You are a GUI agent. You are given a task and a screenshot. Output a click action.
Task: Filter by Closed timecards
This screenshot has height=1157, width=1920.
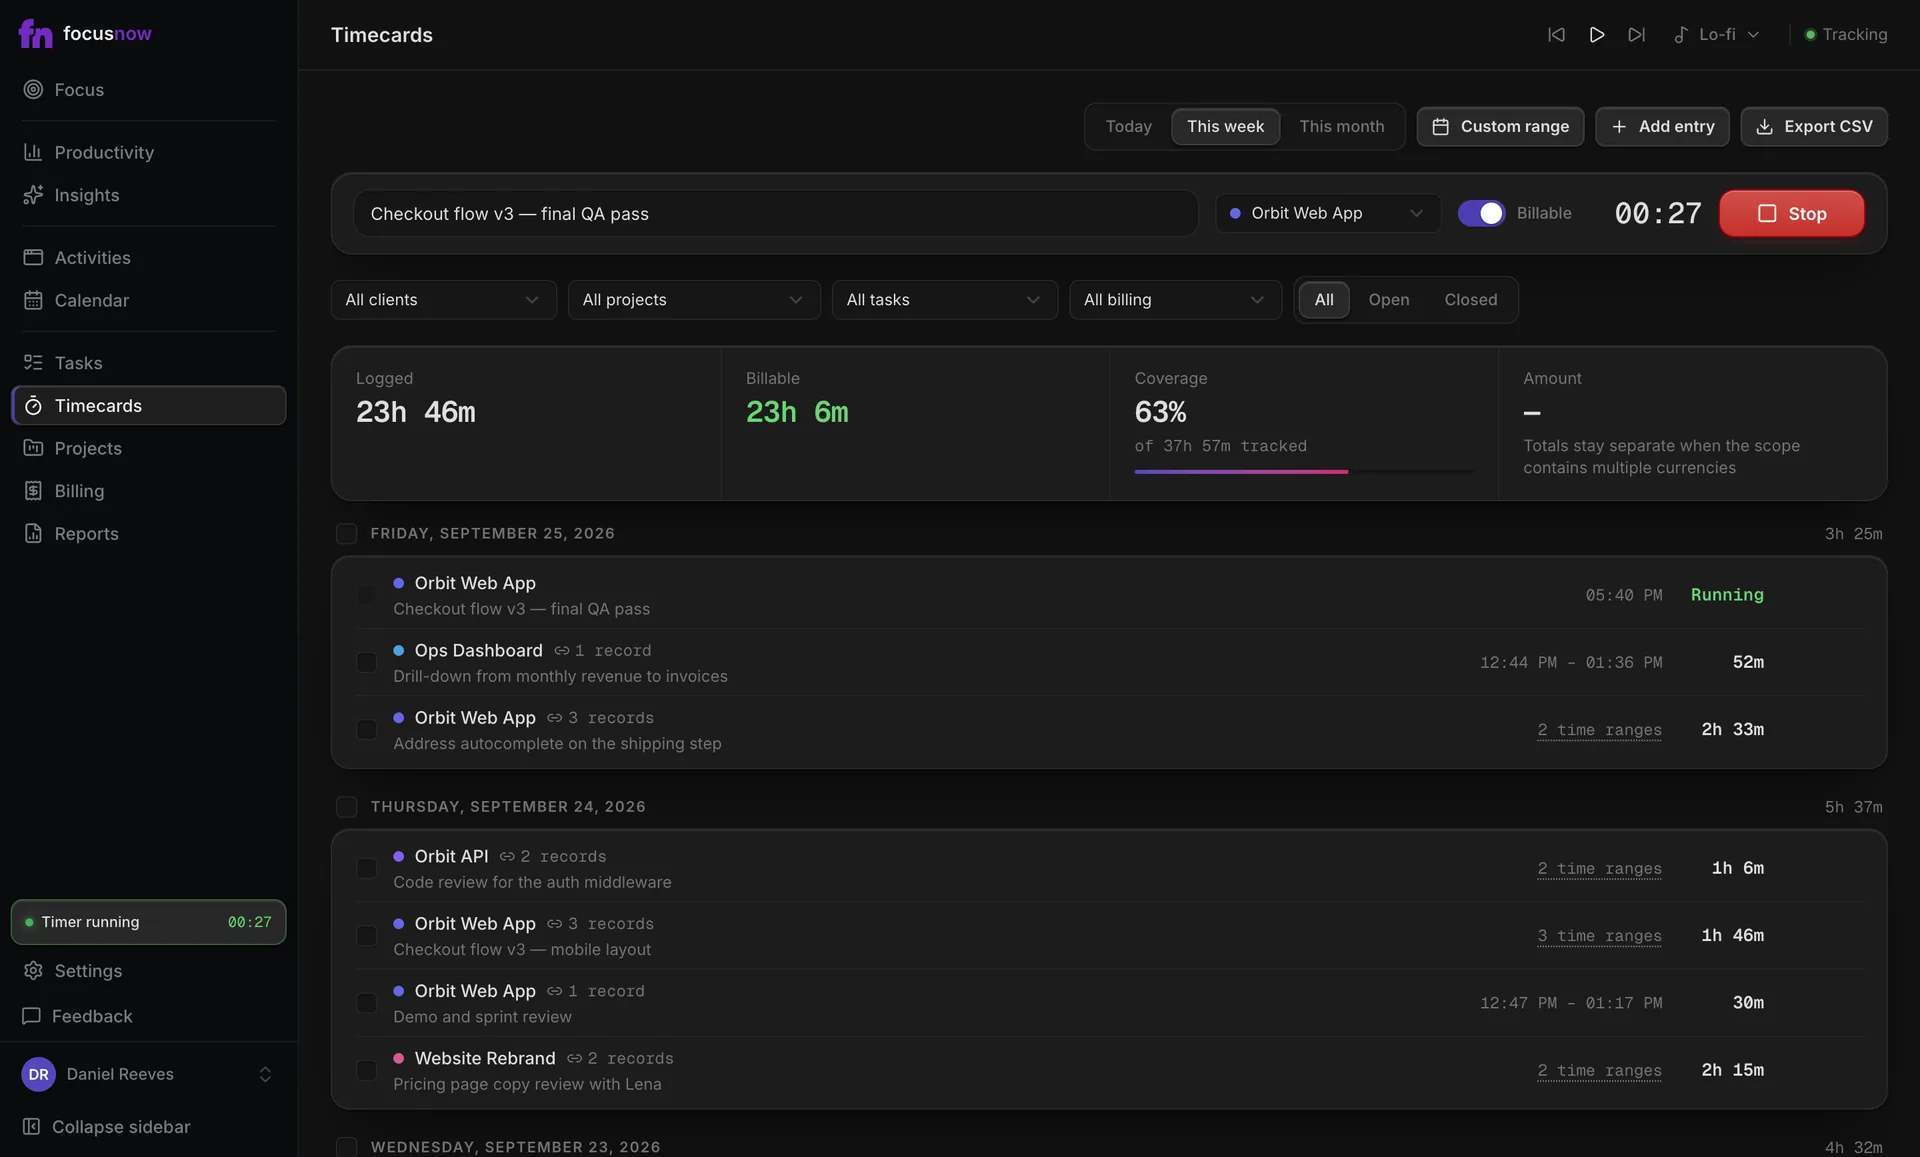[x=1470, y=299]
